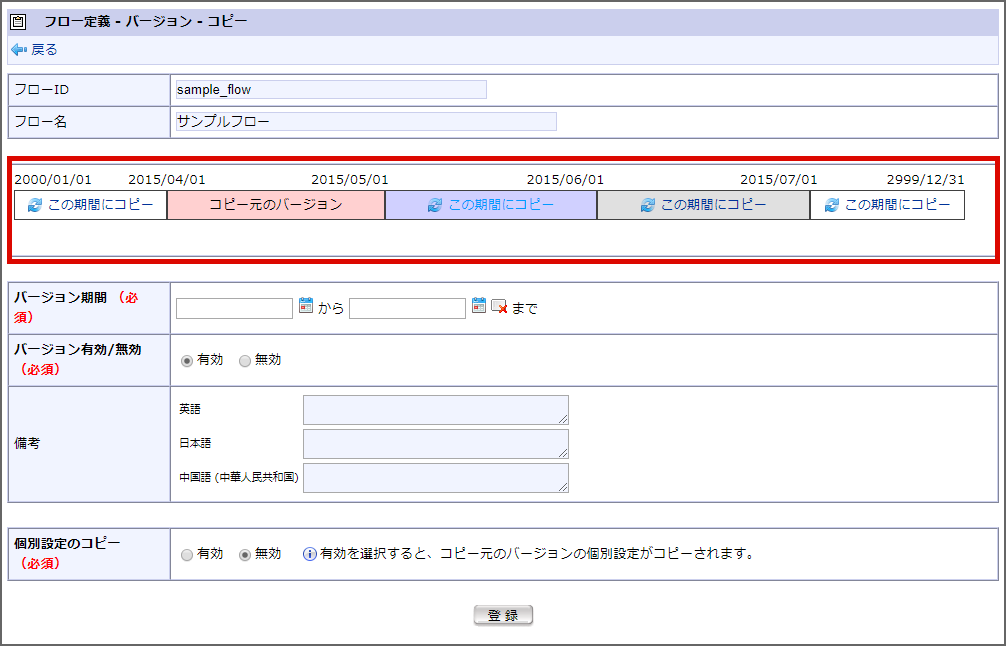This screenshot has width=1006, height=646.
Task: Open the calendar for the start date
Action: (306, 305)
